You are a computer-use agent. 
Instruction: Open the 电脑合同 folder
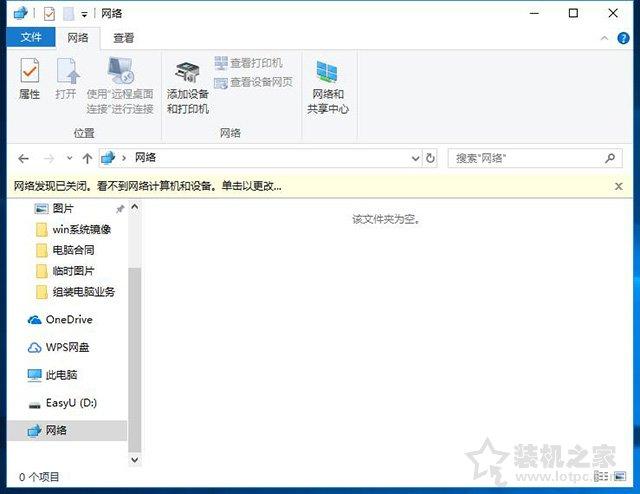pos(65,250)
